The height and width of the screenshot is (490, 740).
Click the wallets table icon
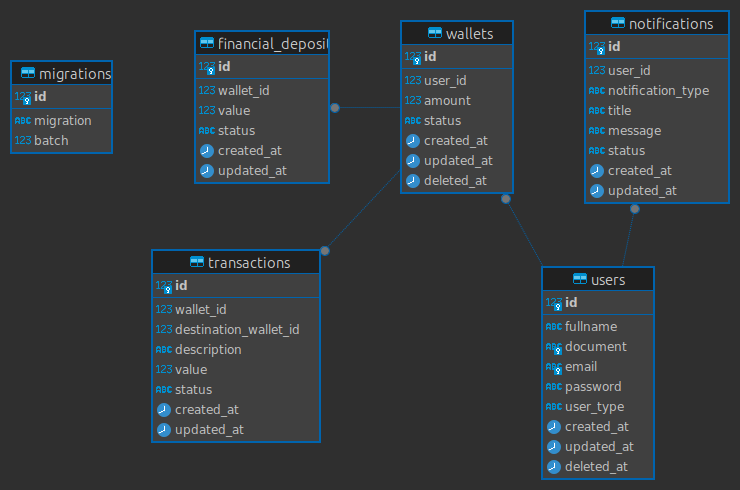point(434,34)
